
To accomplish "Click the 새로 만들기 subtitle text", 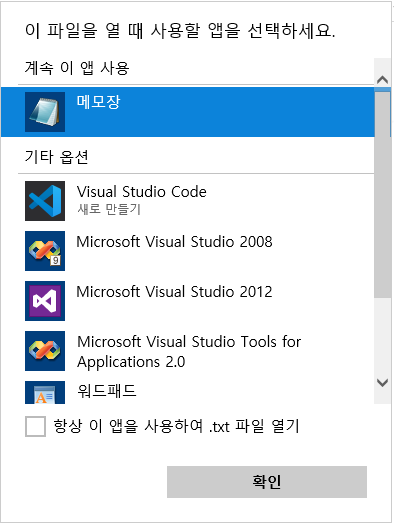I will pos(109,209).
